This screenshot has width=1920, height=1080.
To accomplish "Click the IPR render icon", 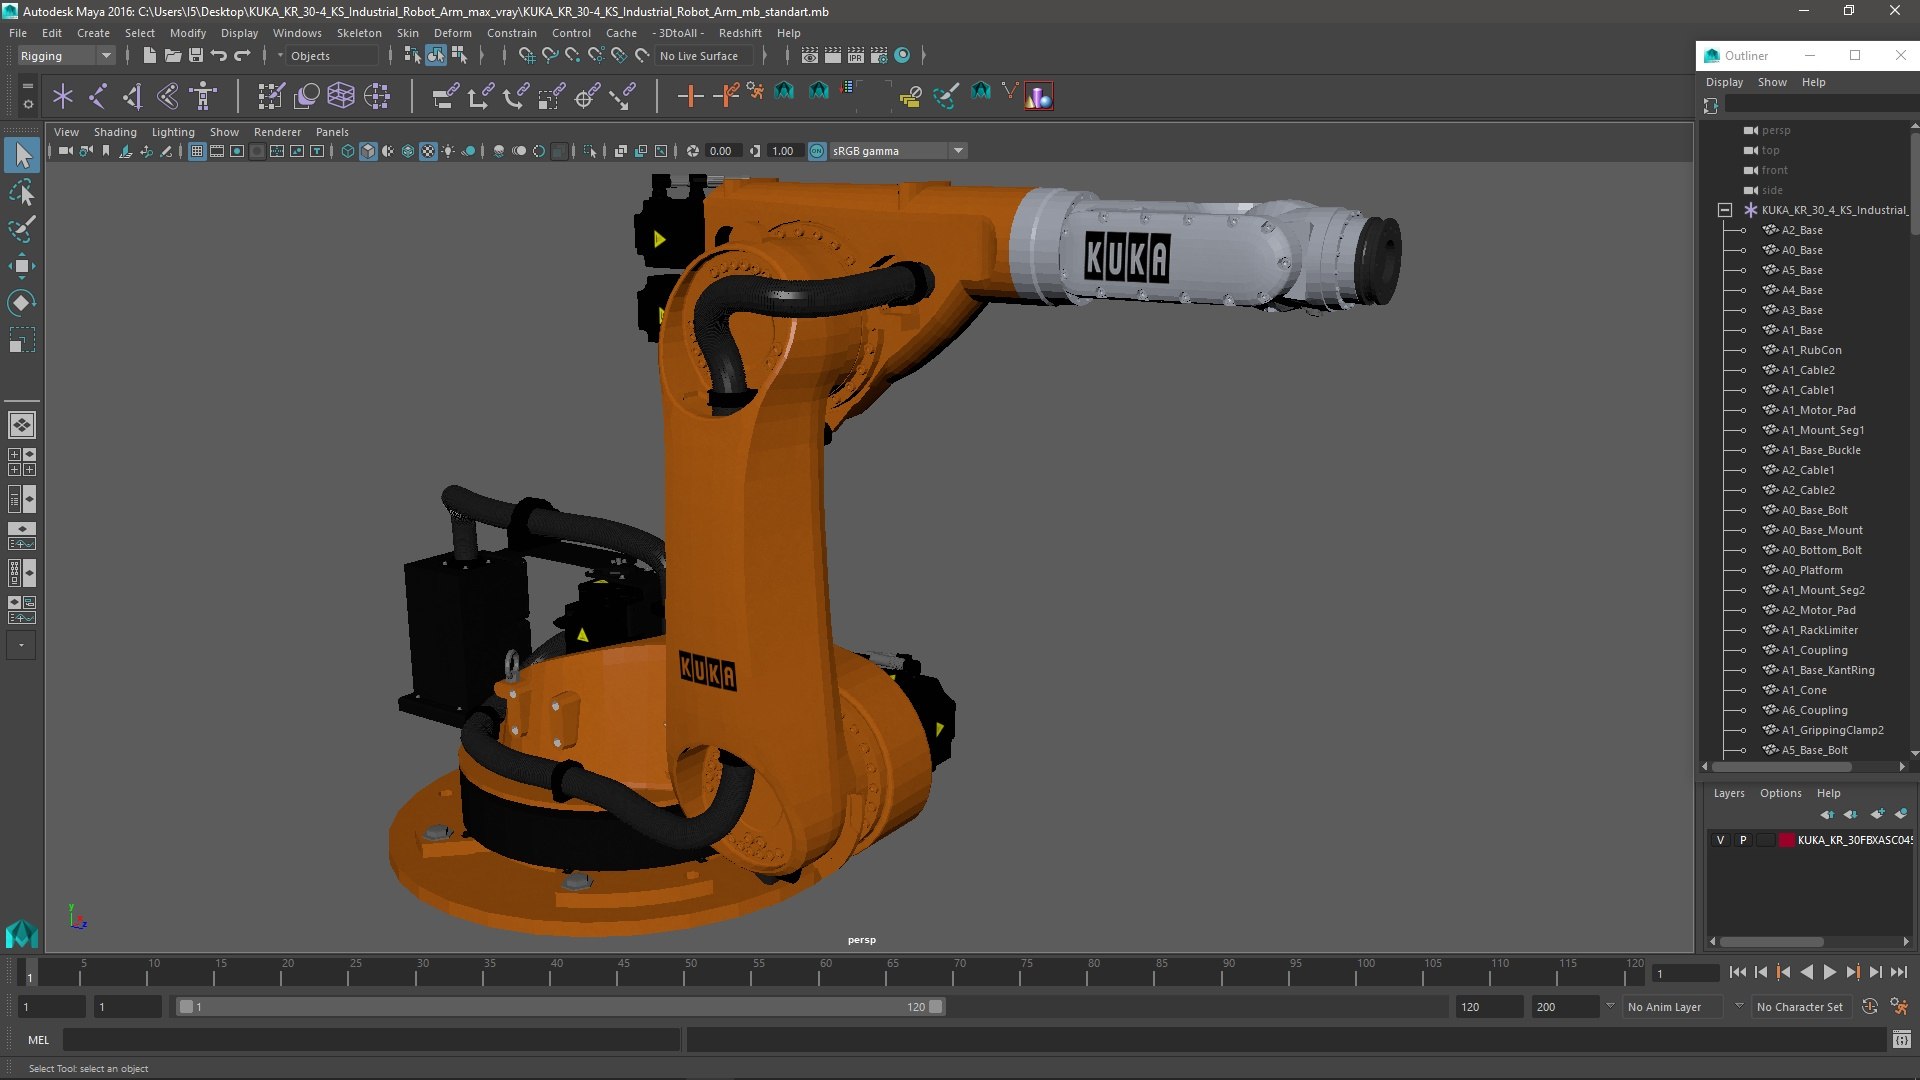I will [x=855, y=56].
